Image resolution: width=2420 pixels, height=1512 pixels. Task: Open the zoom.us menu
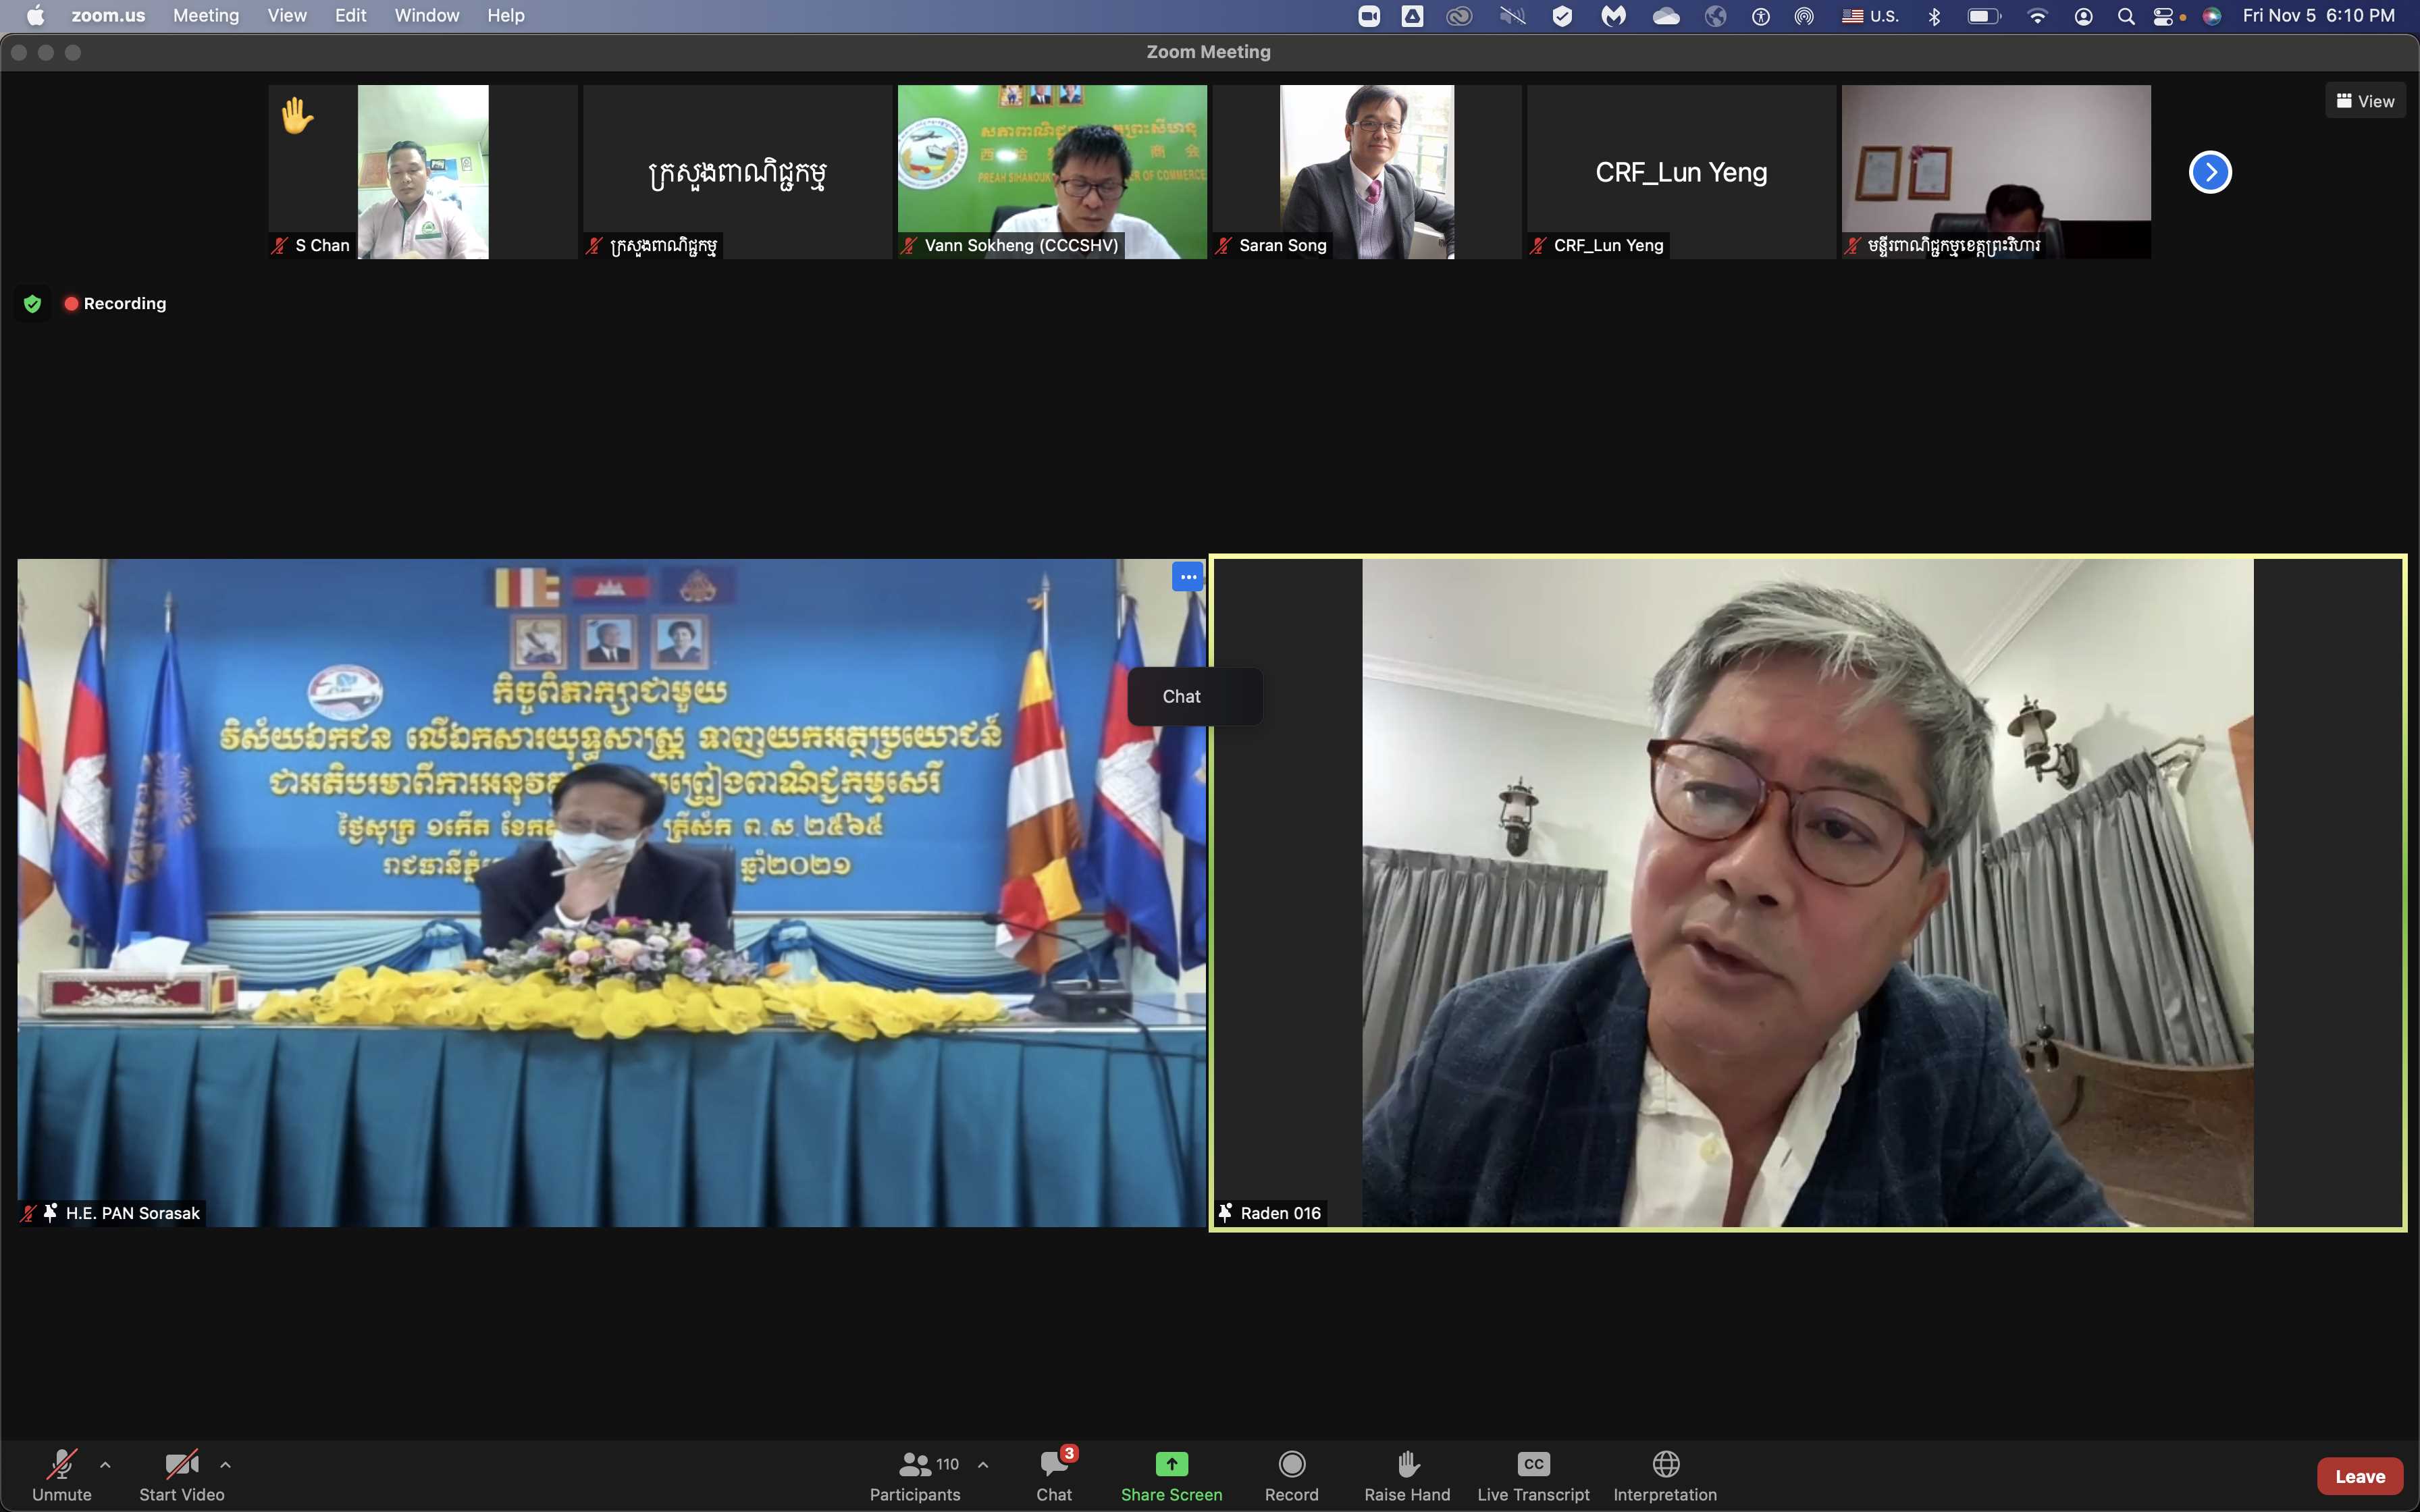pyautogui.click(x=108, y=15)
